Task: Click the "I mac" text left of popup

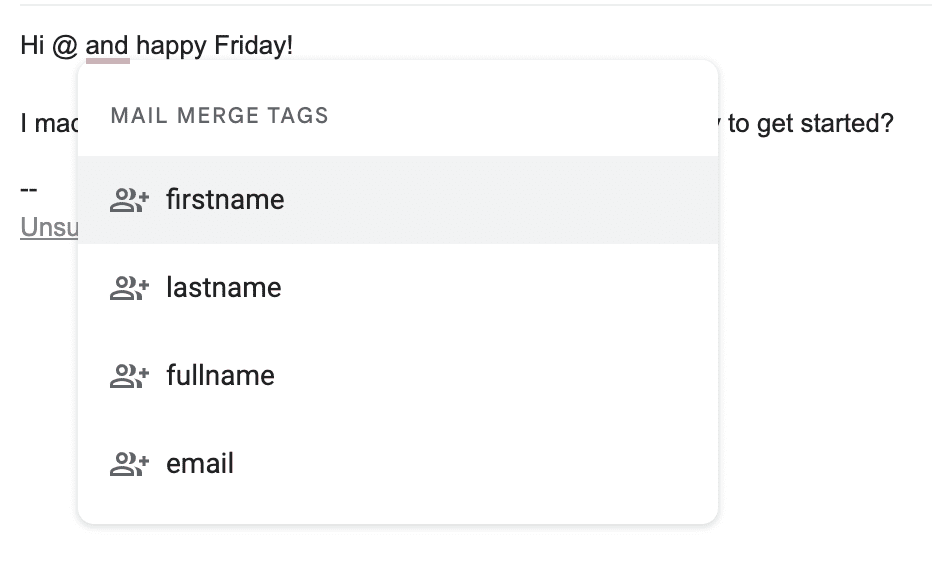Action: 49,124
